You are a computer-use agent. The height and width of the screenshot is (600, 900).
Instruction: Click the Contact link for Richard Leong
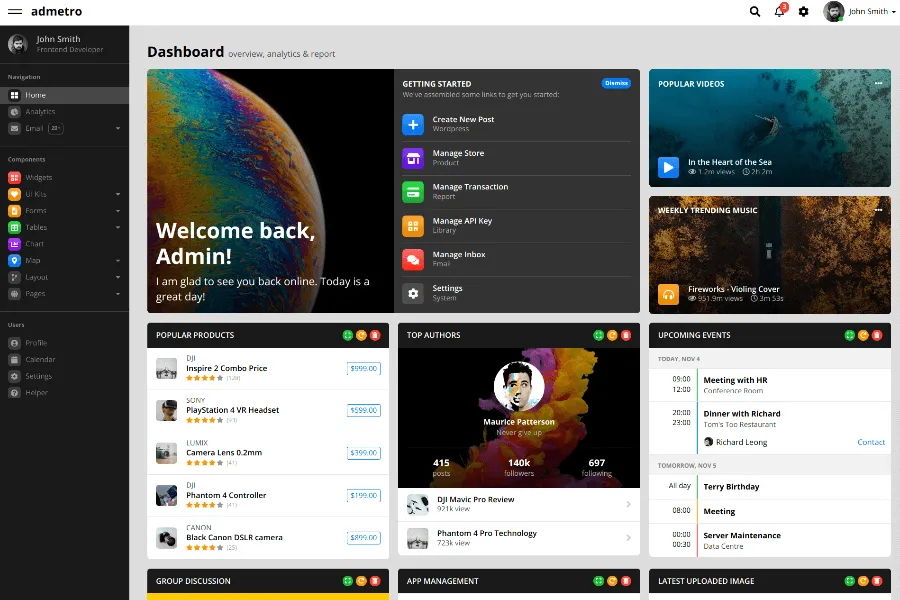tap(870, 442)
